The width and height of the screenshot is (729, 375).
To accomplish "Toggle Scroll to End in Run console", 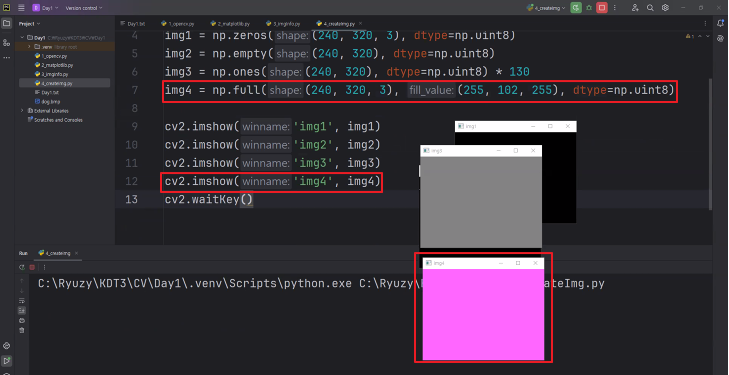I will click(22, 310).
